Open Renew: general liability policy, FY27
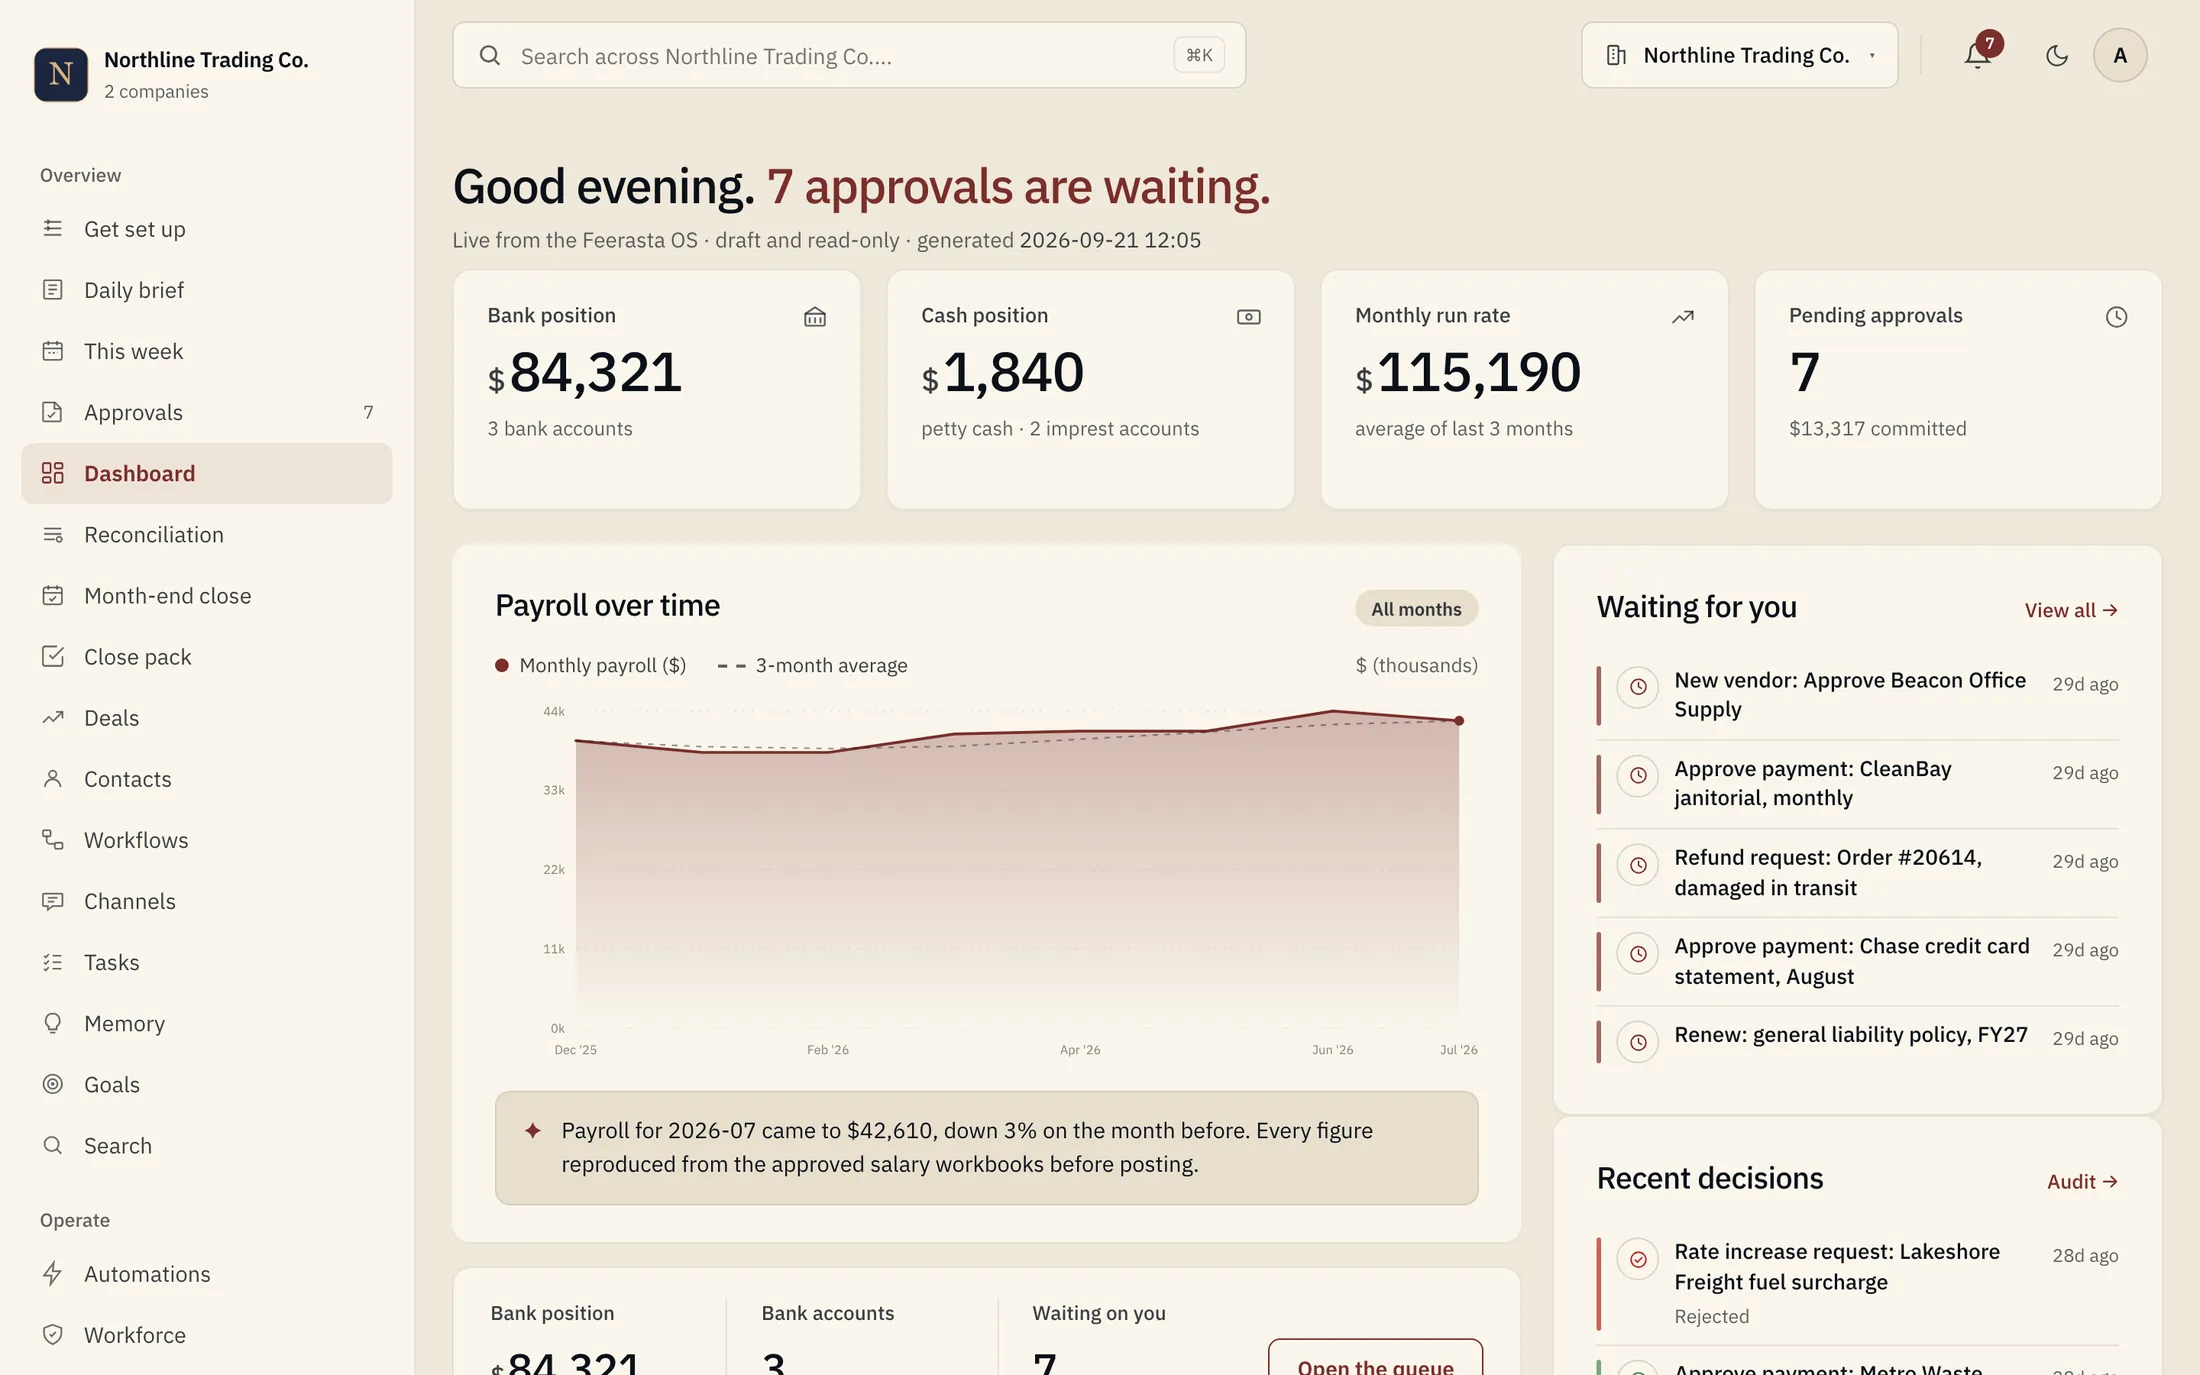This screenshot has height=1375, width=2200. click(x=1857, y=1042)
